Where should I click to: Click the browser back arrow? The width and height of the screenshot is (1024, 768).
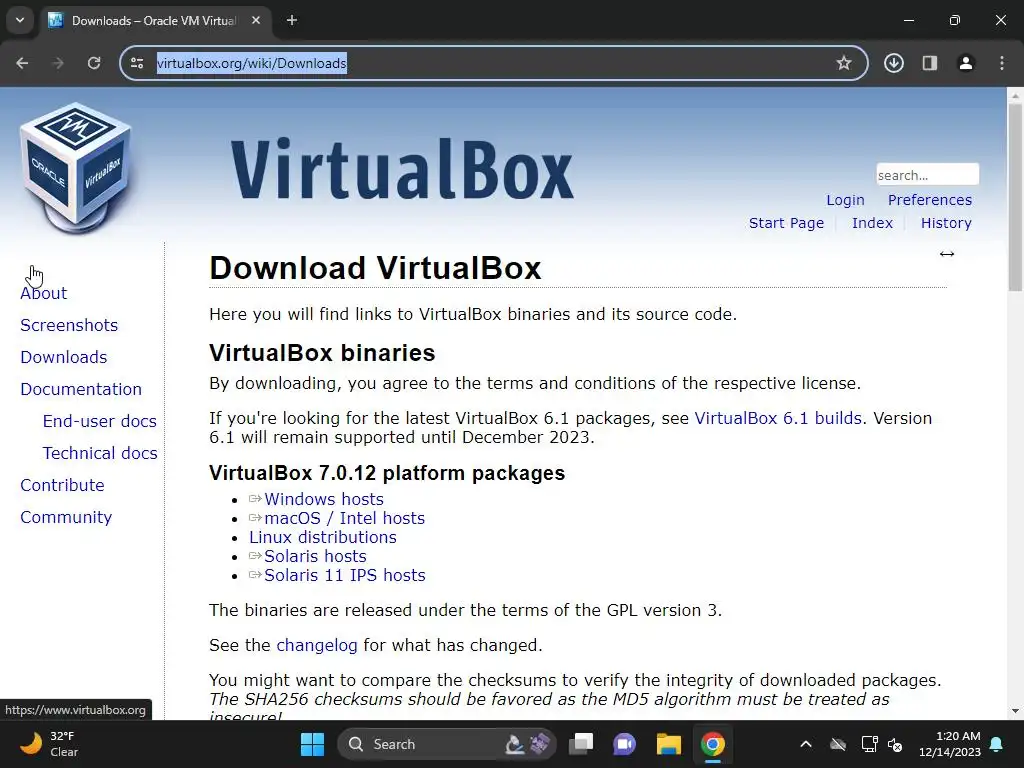22,63
